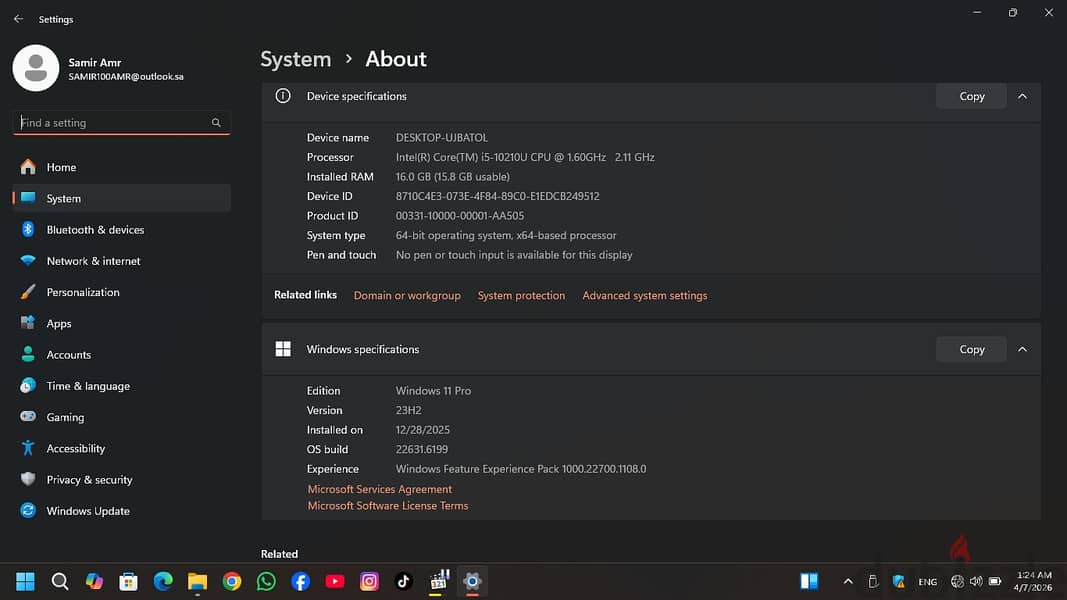The image size is (1067, 600).
Task: Open Accounts settings
Action: [x=121, y=354]
